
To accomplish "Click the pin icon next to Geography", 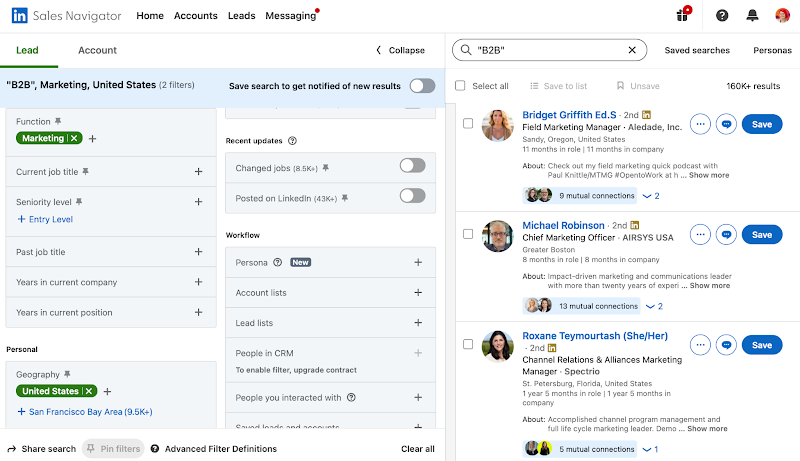I will pos(67,374).
